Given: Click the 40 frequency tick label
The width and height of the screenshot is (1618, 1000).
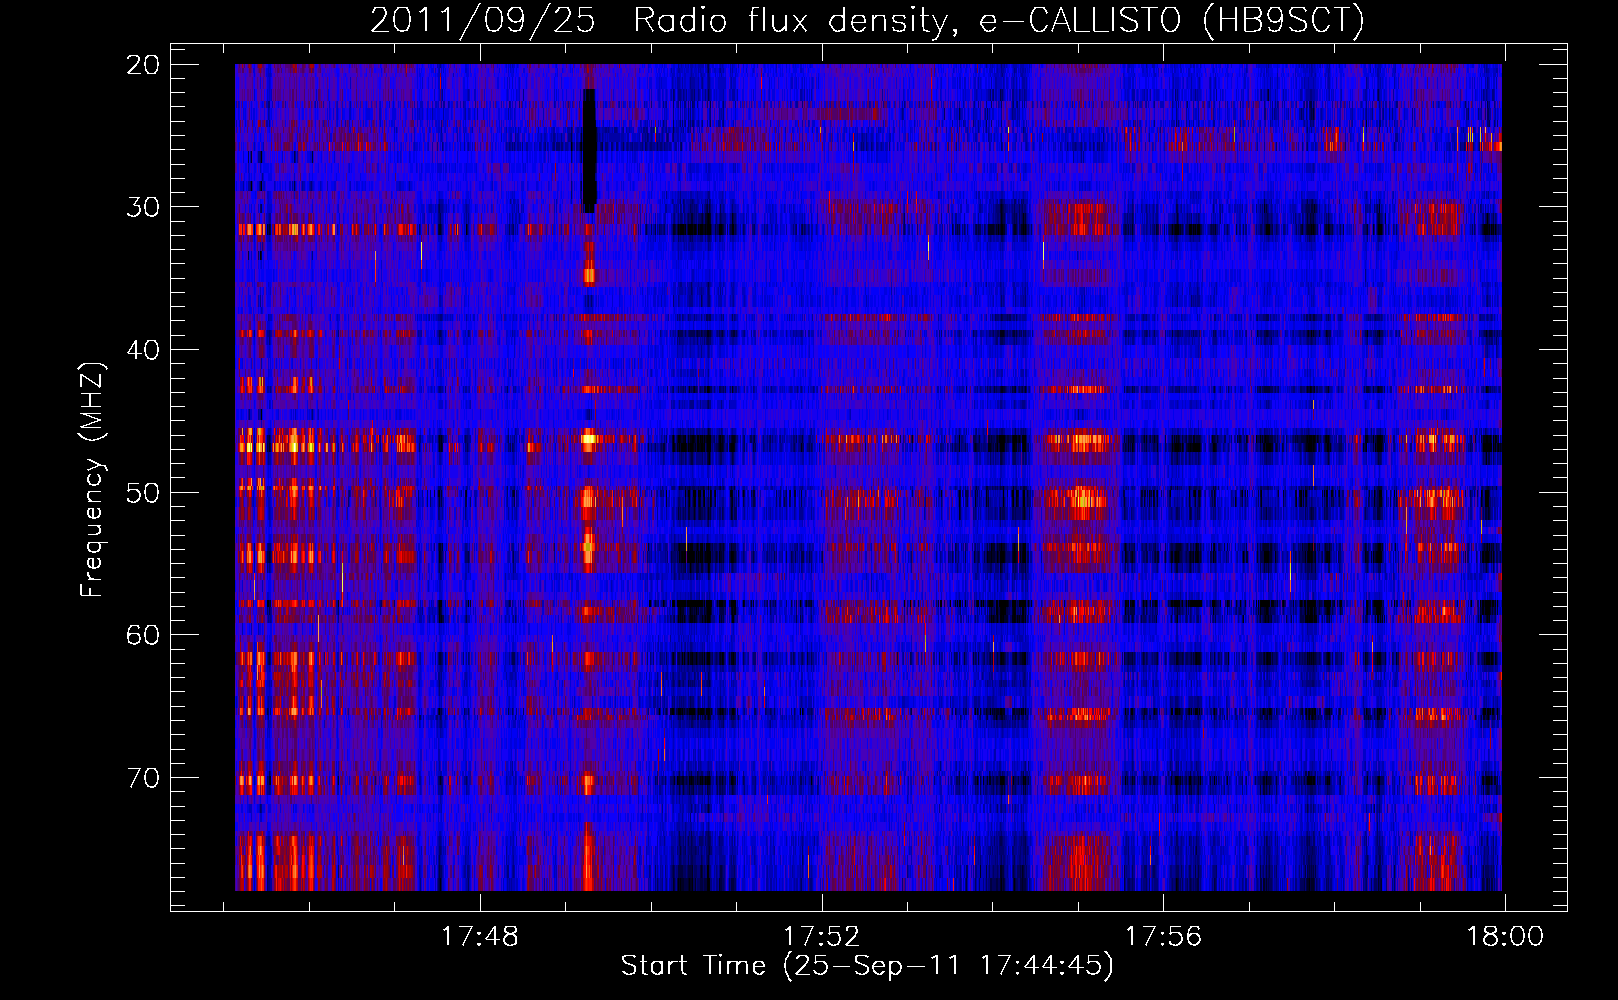Looking at the screenshot, I should [144, 350].
